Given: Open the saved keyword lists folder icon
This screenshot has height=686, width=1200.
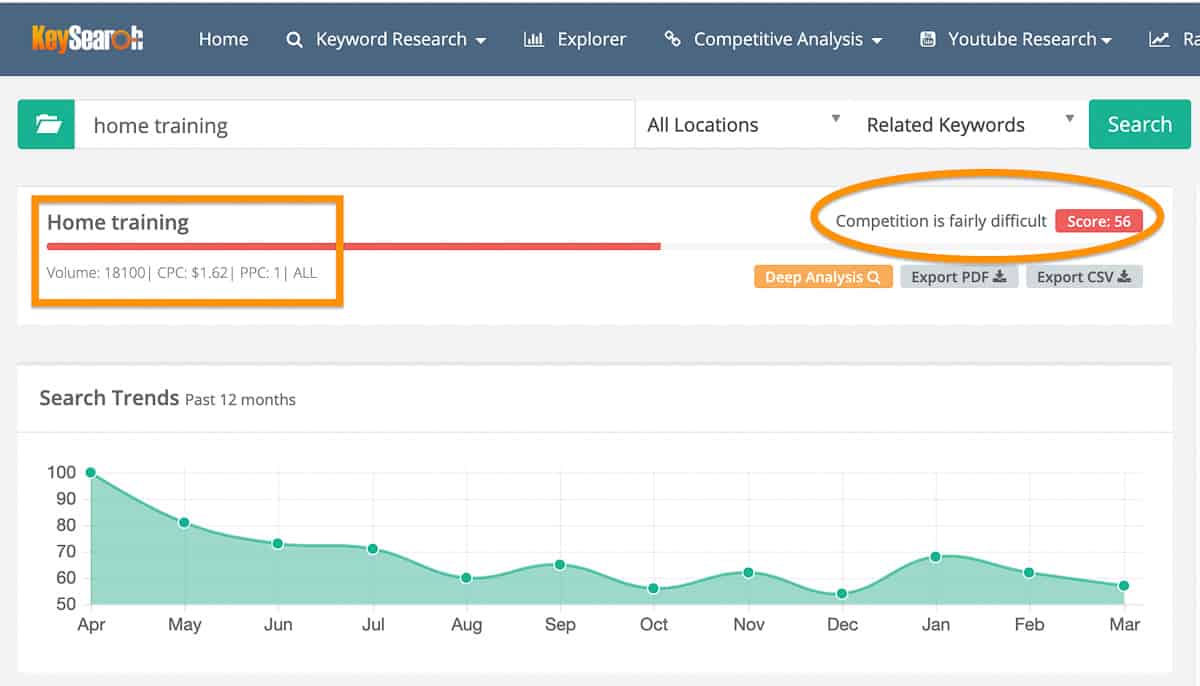Looking at the screenshot, I should [x=46, y=124].
